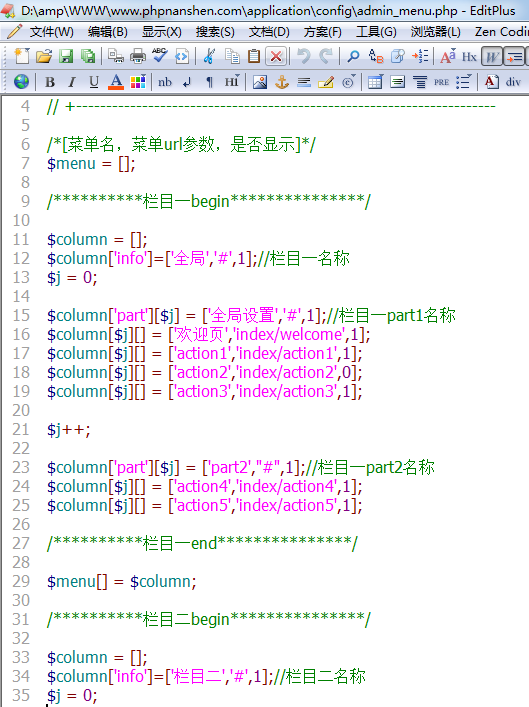Toggle the word wrap W button
The height and width of the screenshot is (707, 529).
(492, 56)
